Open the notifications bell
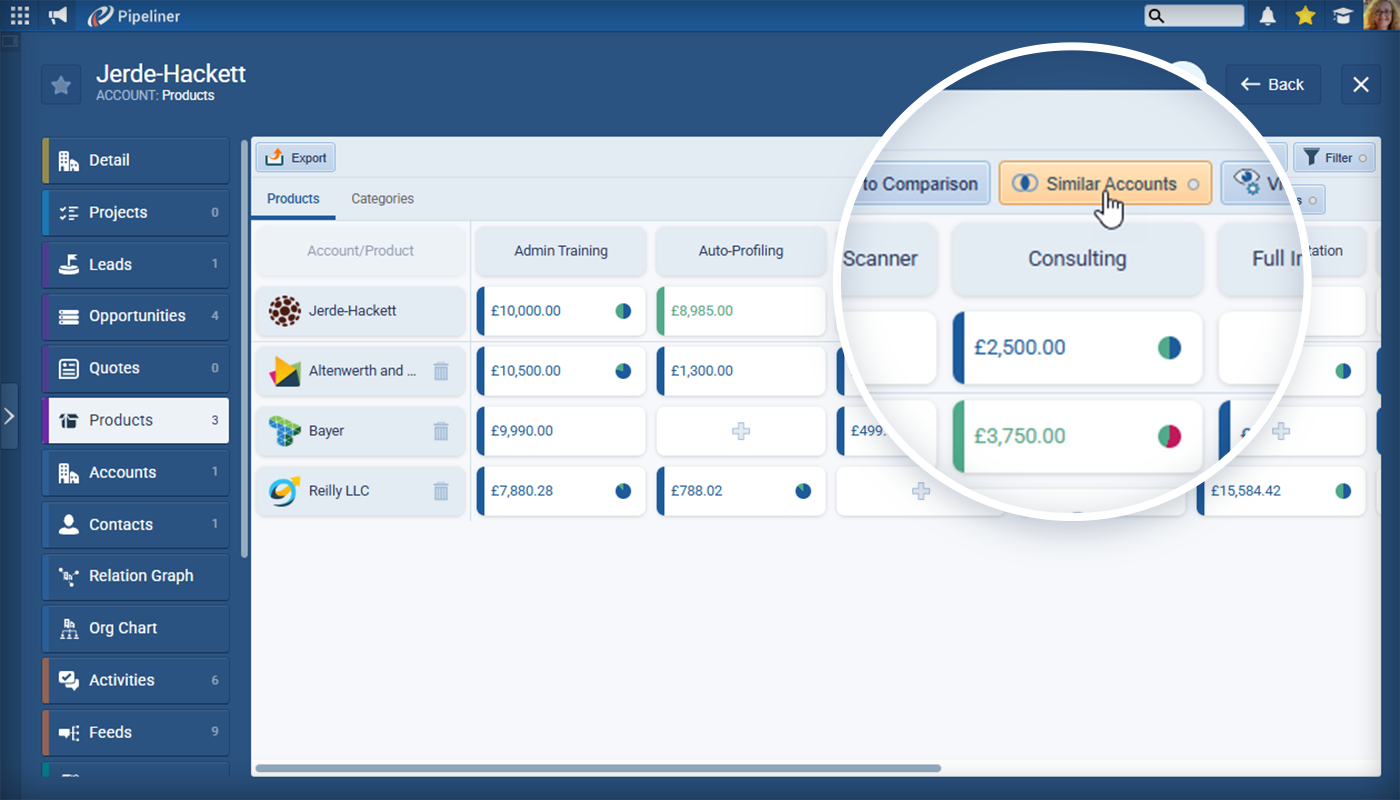The width and height of the screenshot is (1400, 800). tap(1268, 15)
